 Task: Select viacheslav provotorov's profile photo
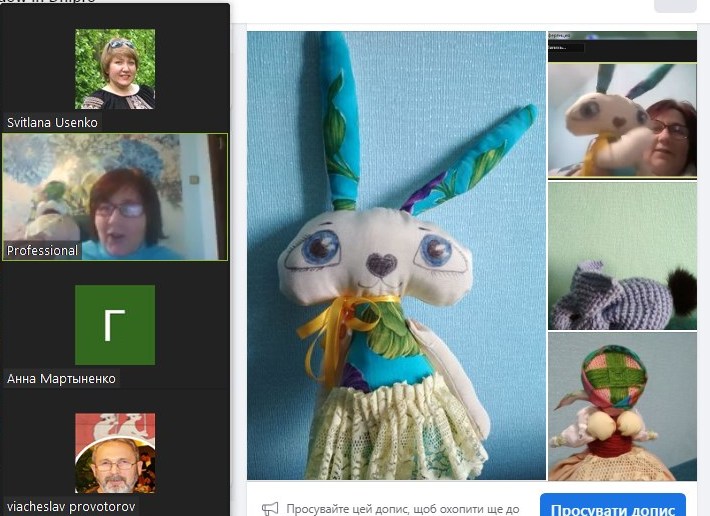click(115, 453)
